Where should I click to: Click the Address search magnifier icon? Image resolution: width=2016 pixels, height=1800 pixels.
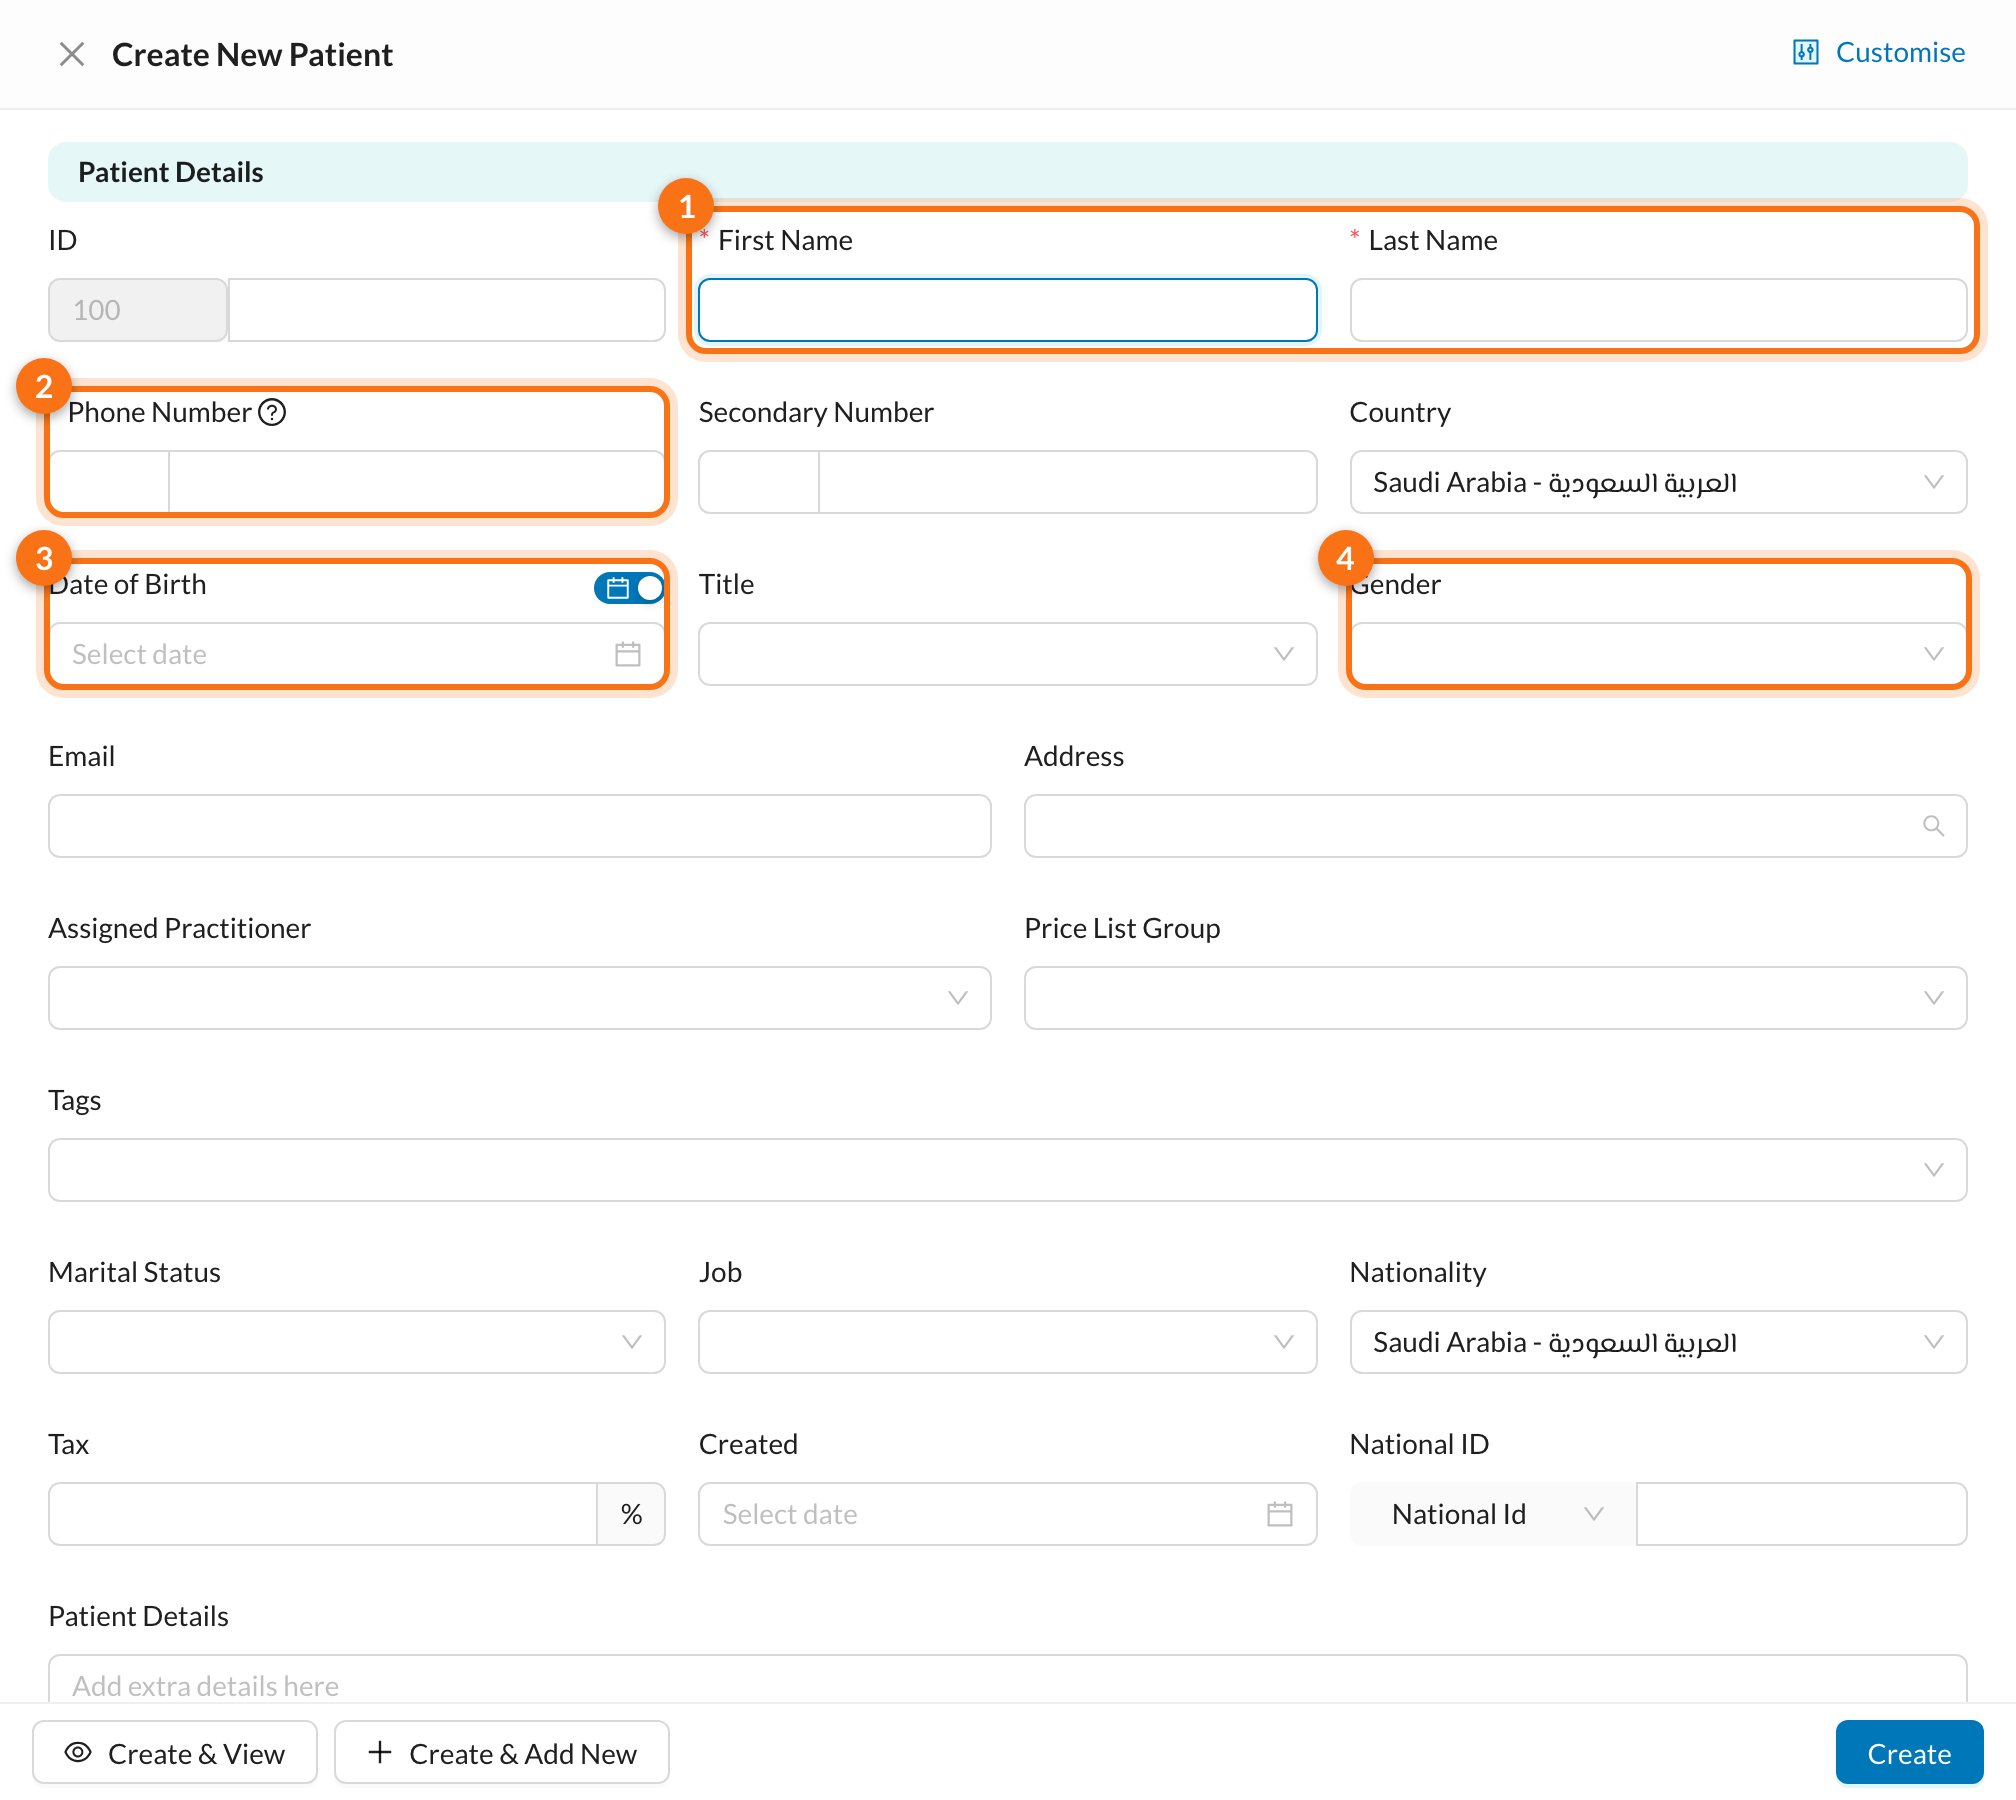click(x=1933, y=826)
